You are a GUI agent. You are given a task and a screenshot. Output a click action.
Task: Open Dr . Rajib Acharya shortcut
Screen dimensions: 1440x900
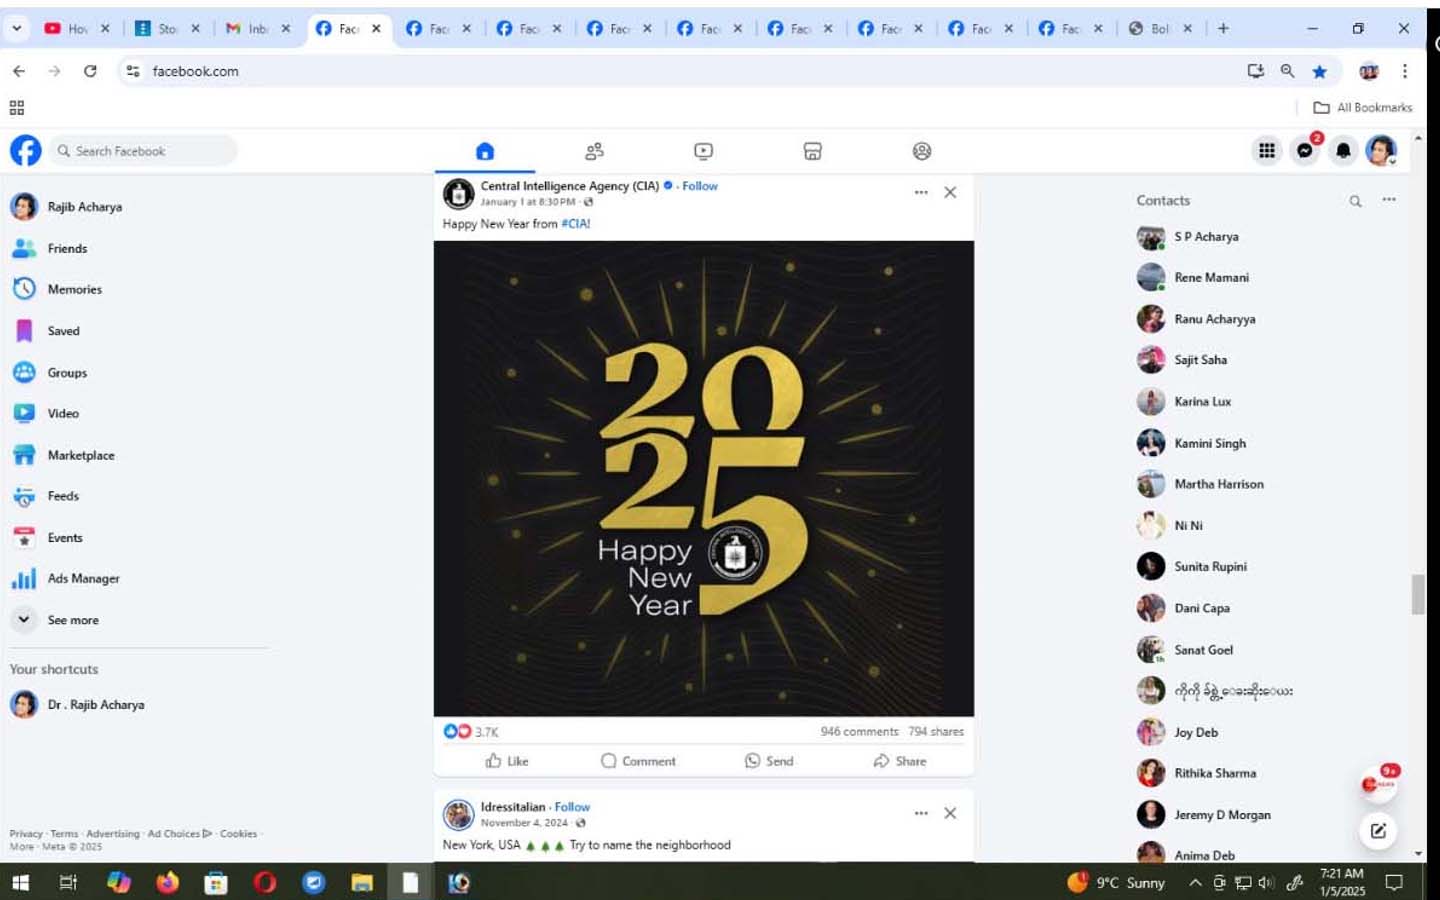pyautogui.click(x=96, y=705)
